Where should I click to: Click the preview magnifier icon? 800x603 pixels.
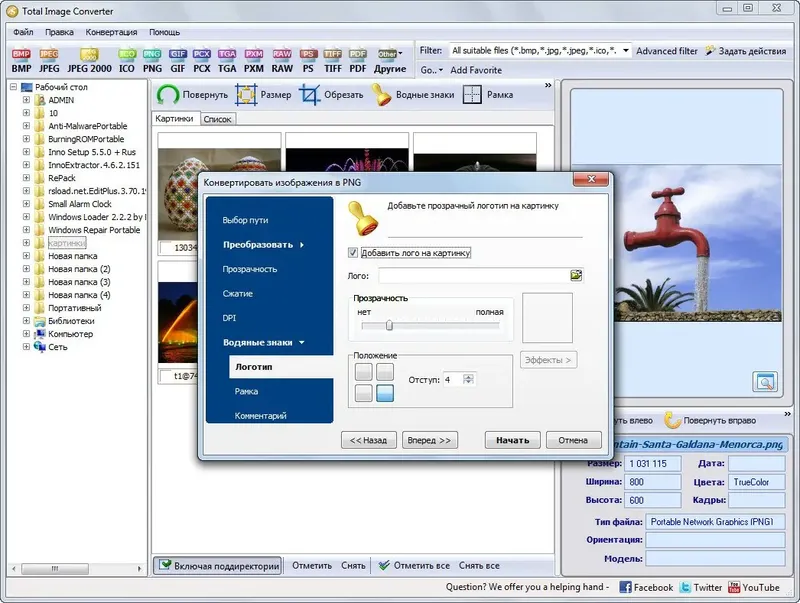point(765,382)
